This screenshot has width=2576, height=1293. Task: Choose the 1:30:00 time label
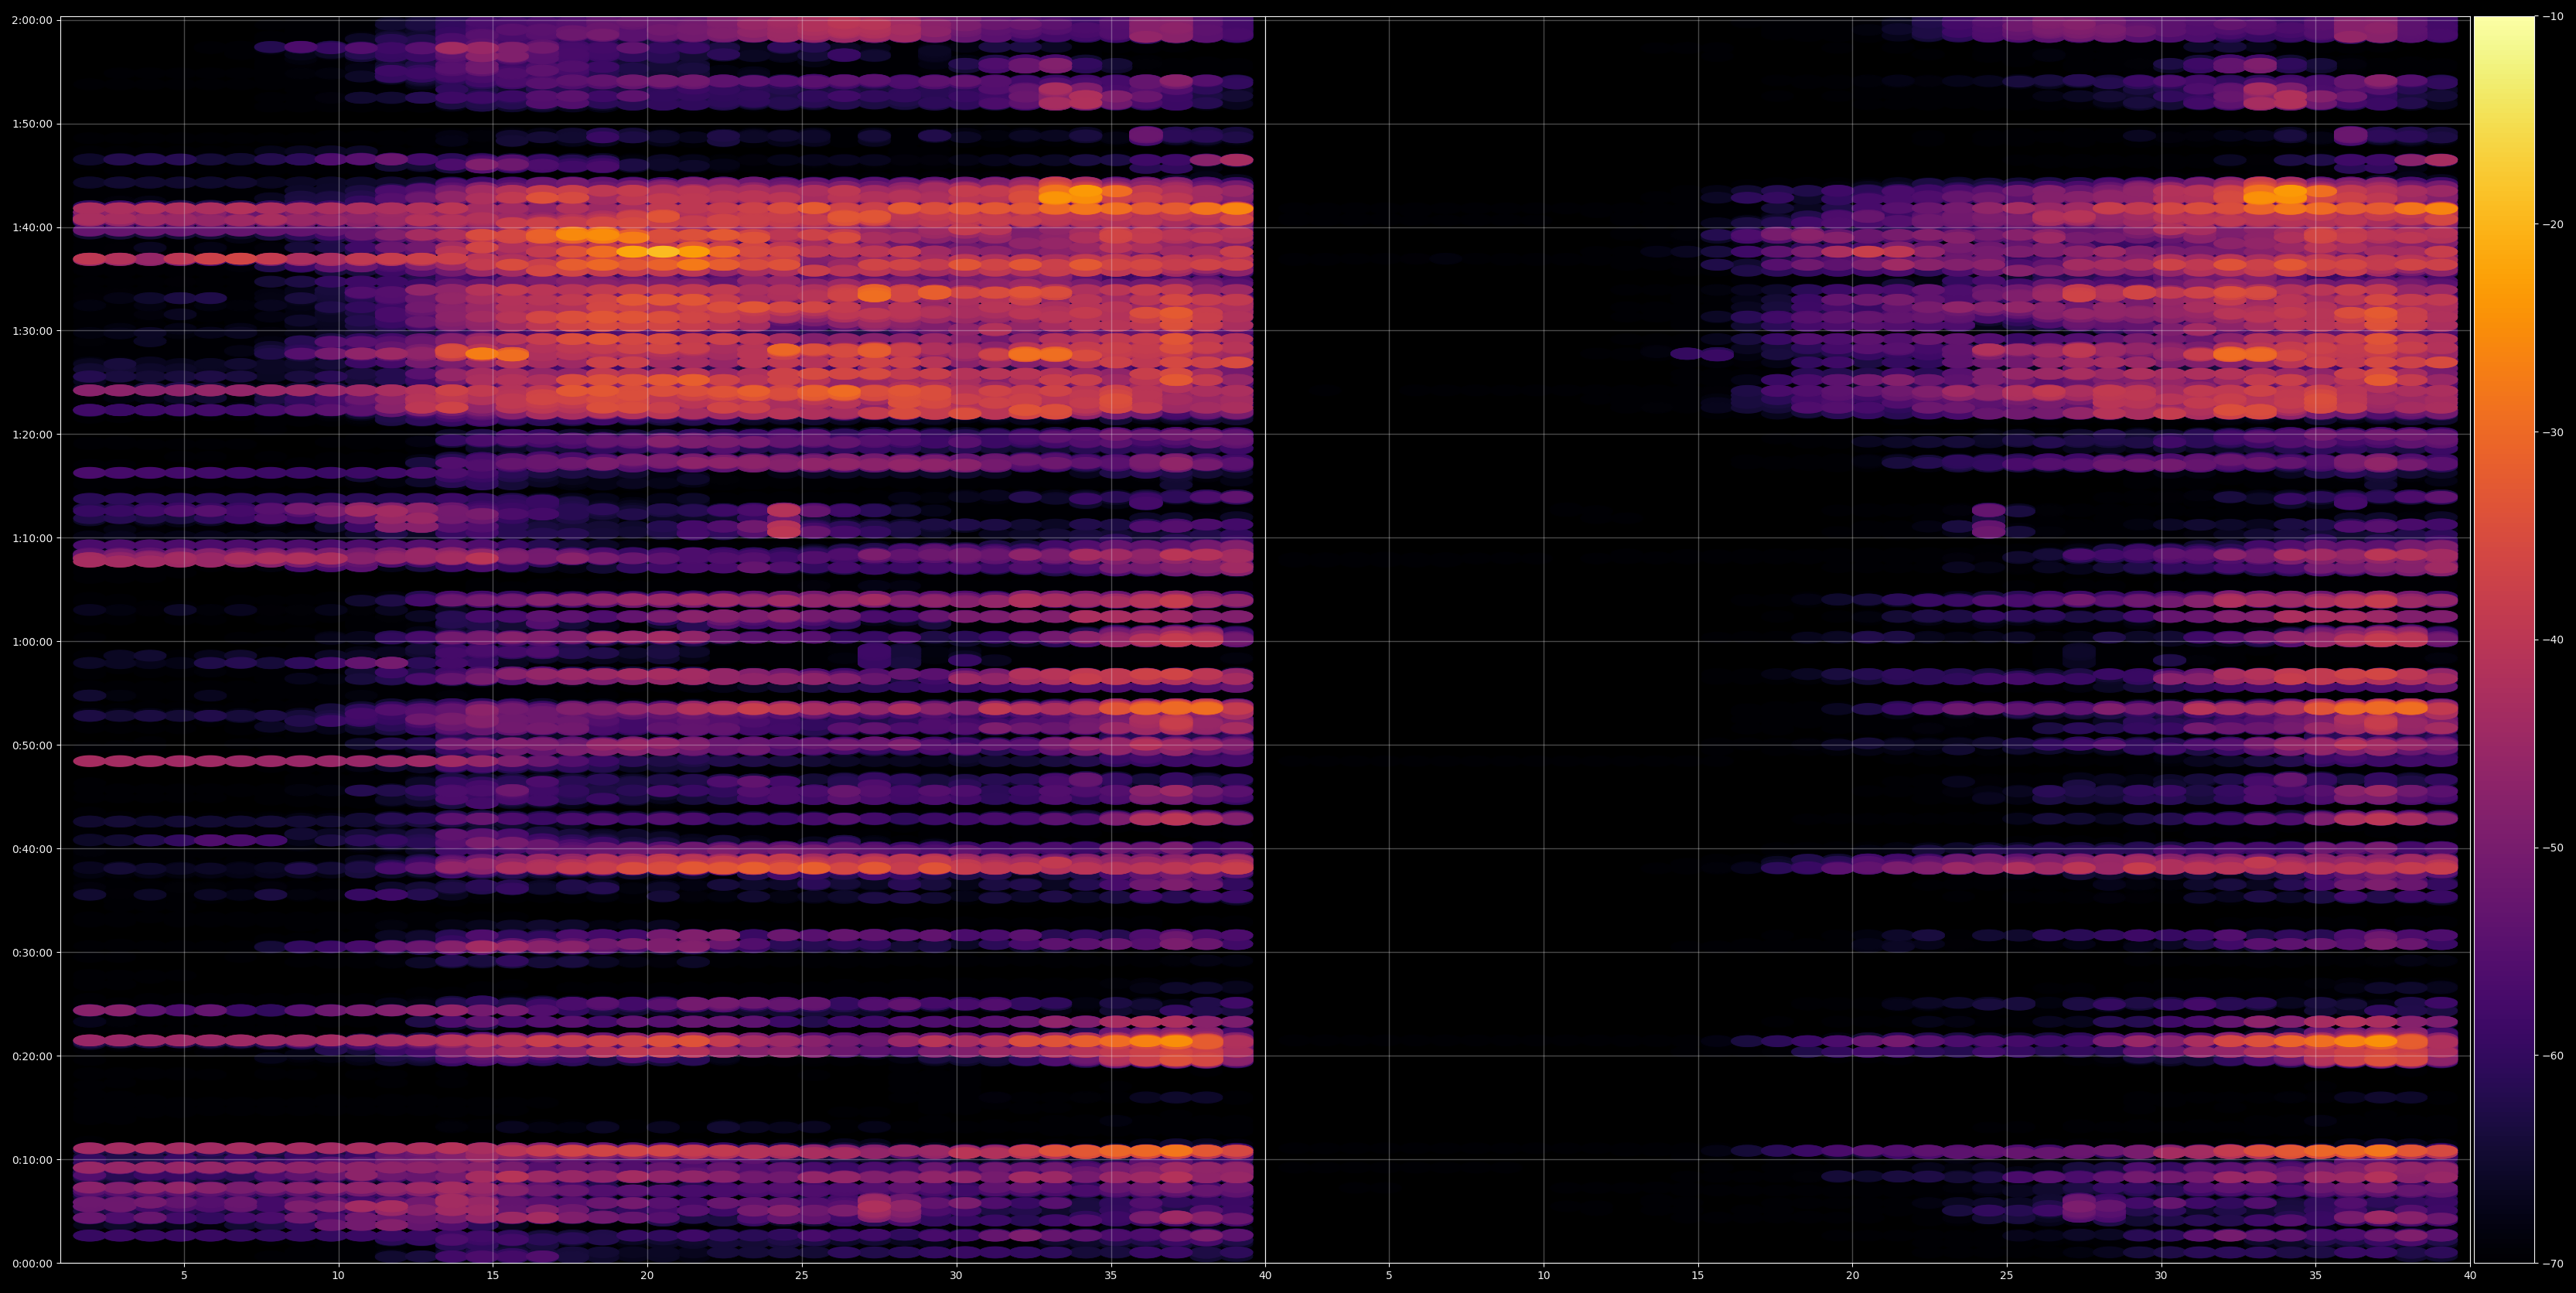[33, 331]
